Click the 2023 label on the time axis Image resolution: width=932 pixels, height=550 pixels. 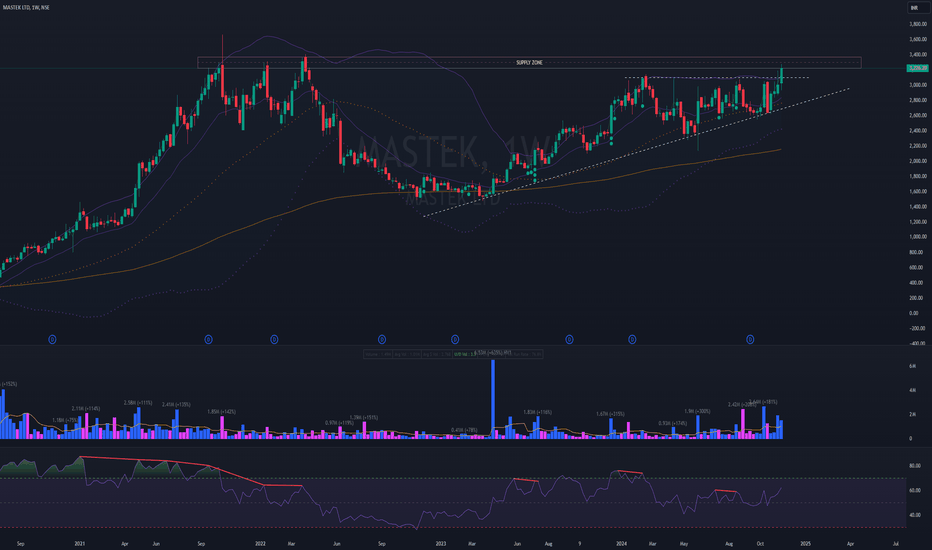[x=440, y=543]
